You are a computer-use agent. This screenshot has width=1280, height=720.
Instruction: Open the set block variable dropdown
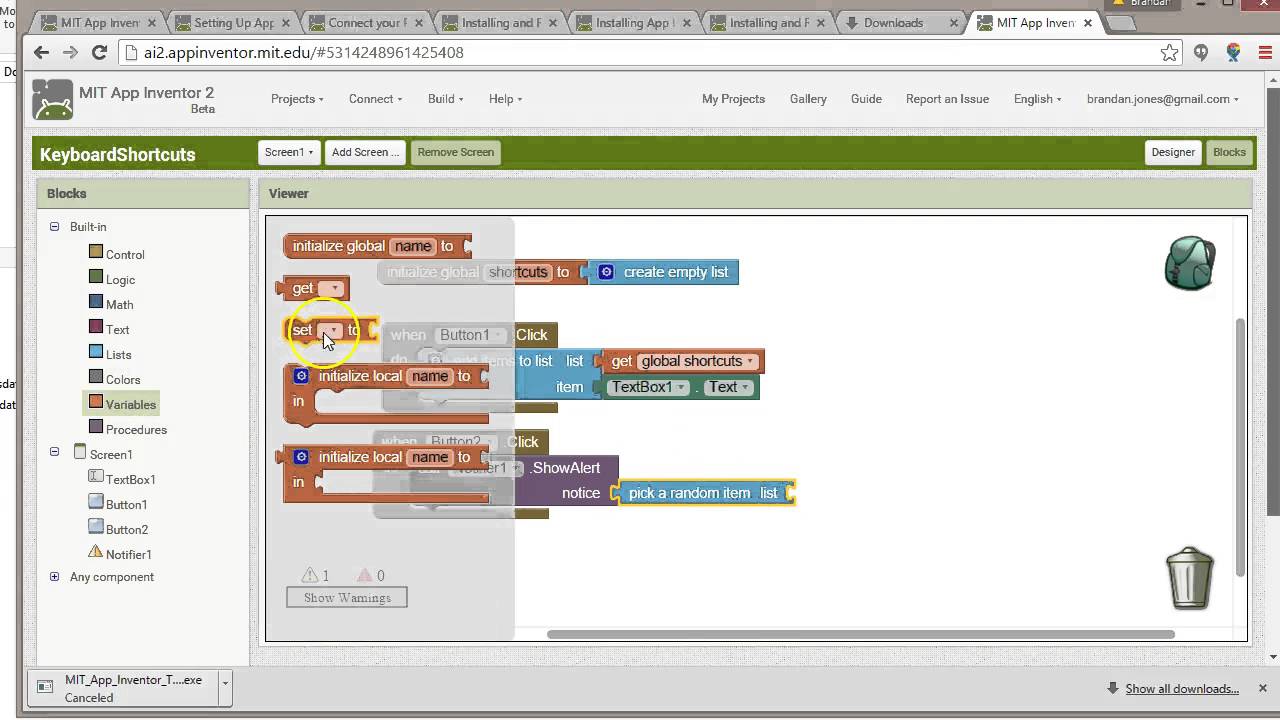(331, 330)
